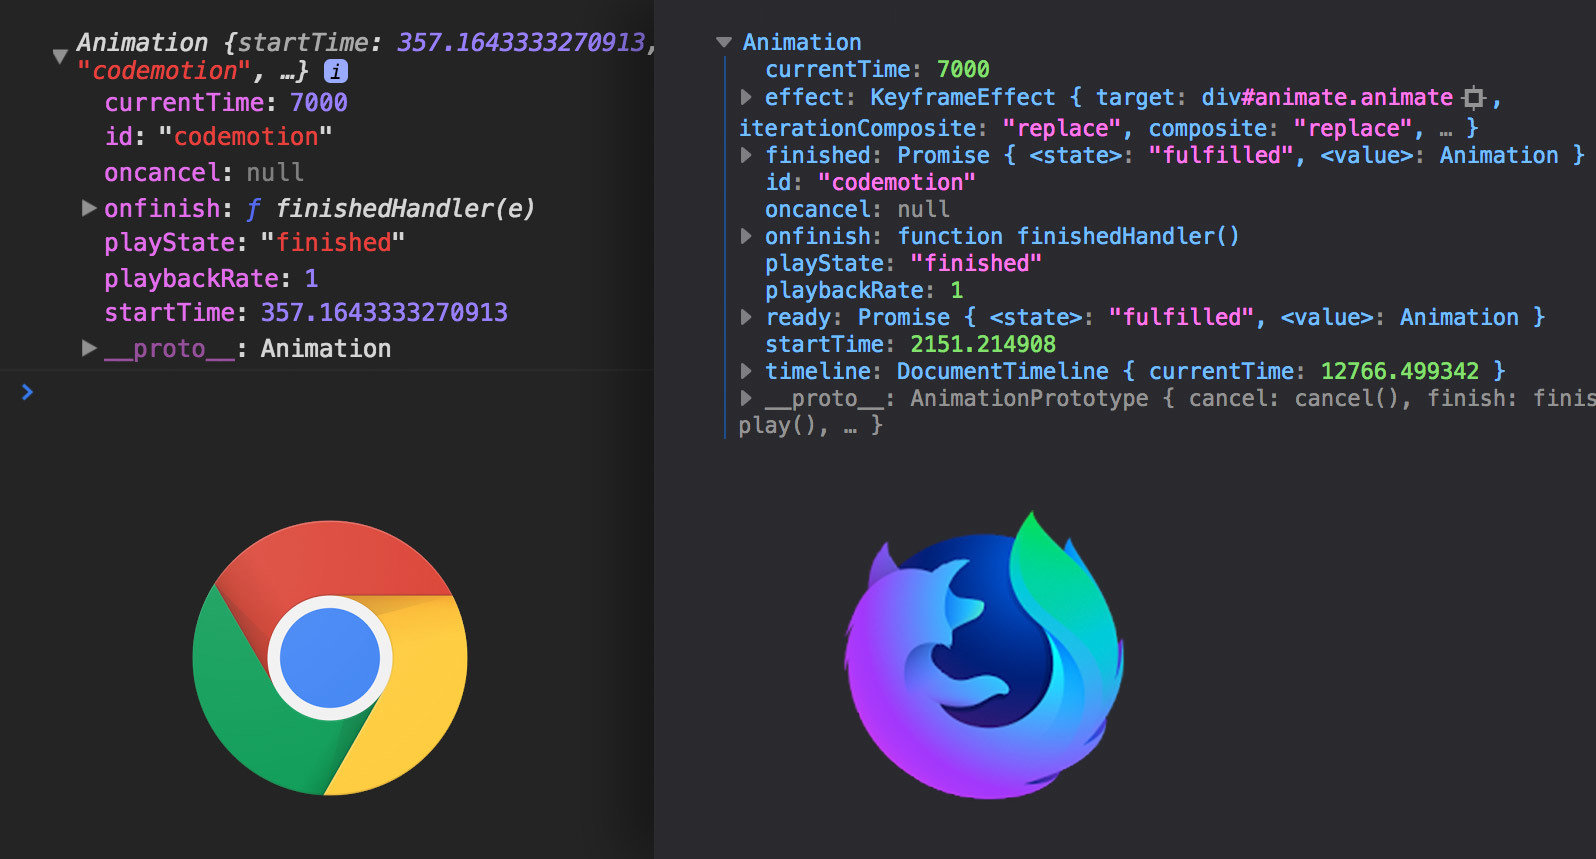The width and height of the screenshot is (1596, 859).
Task: Expand the ready: Promise entry
Action: coord(746,317)
